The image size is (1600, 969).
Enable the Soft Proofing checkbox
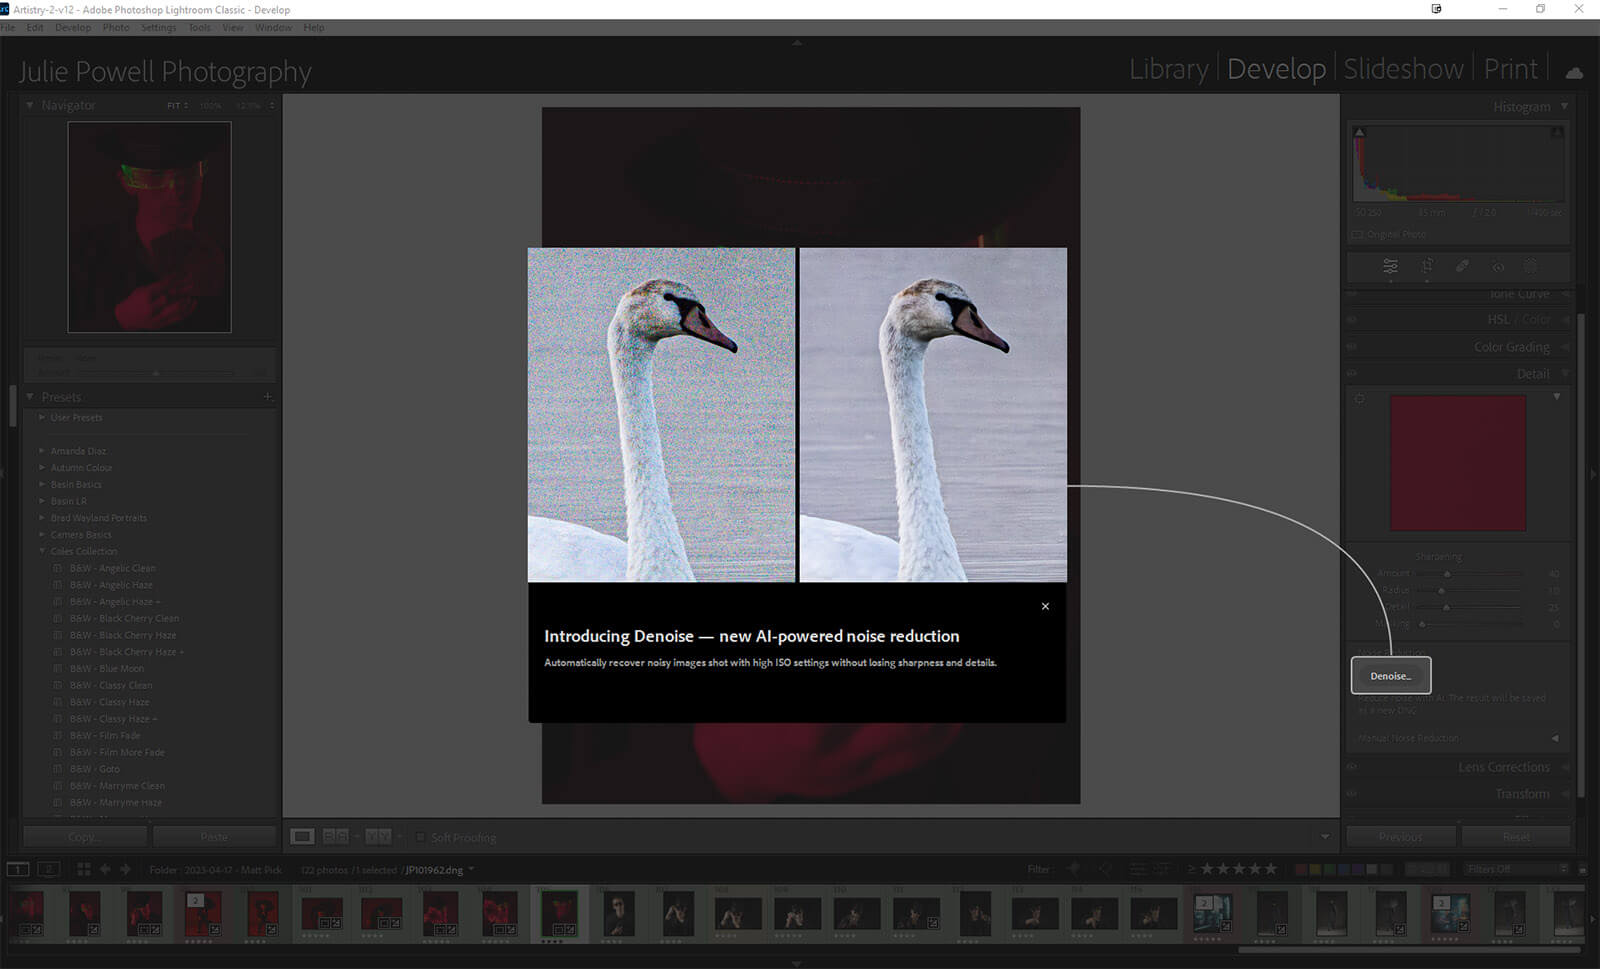[x=421, y=837]
